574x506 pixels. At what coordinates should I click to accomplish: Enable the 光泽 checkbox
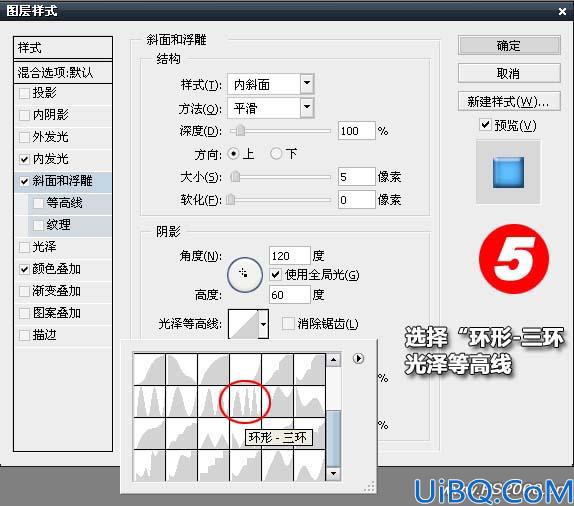pyautogui.click(x=24, y=247)
